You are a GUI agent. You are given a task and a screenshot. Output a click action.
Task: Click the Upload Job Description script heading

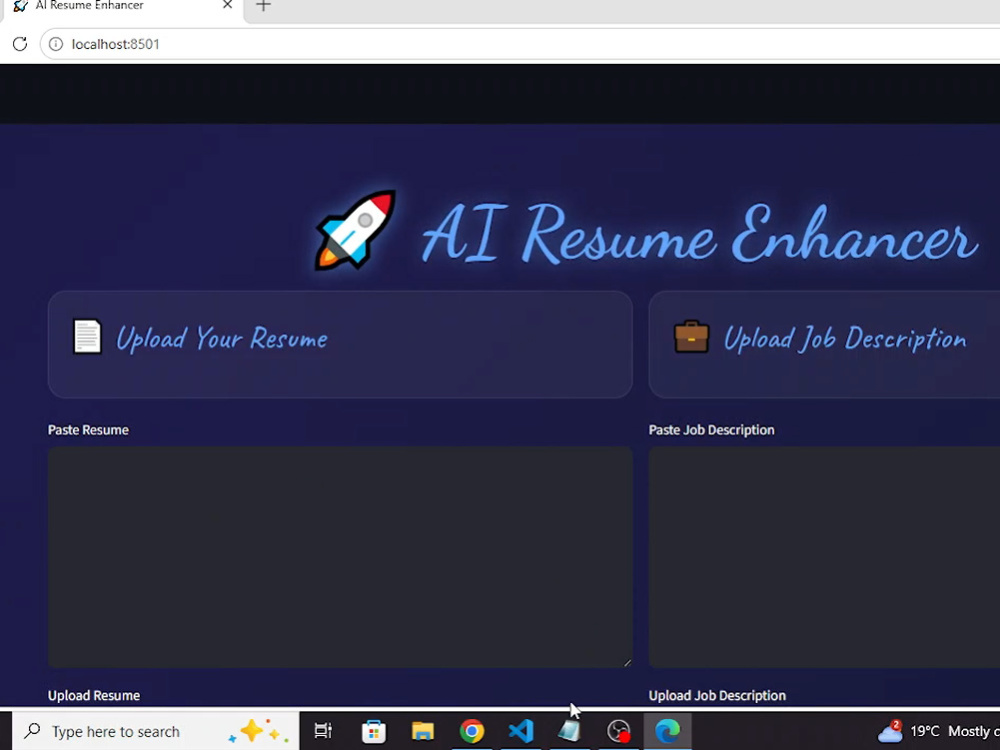coord(845,338)
